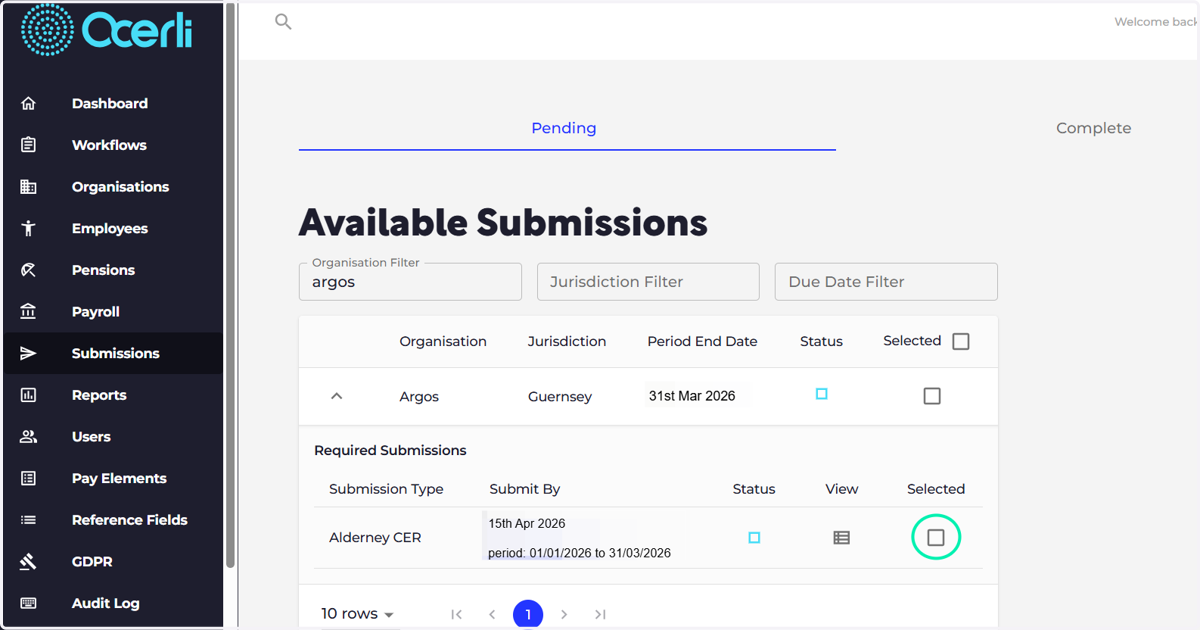This screenshot has height=630, width=1200.
Task: Click the Reports chart icon
Action: 28,395
